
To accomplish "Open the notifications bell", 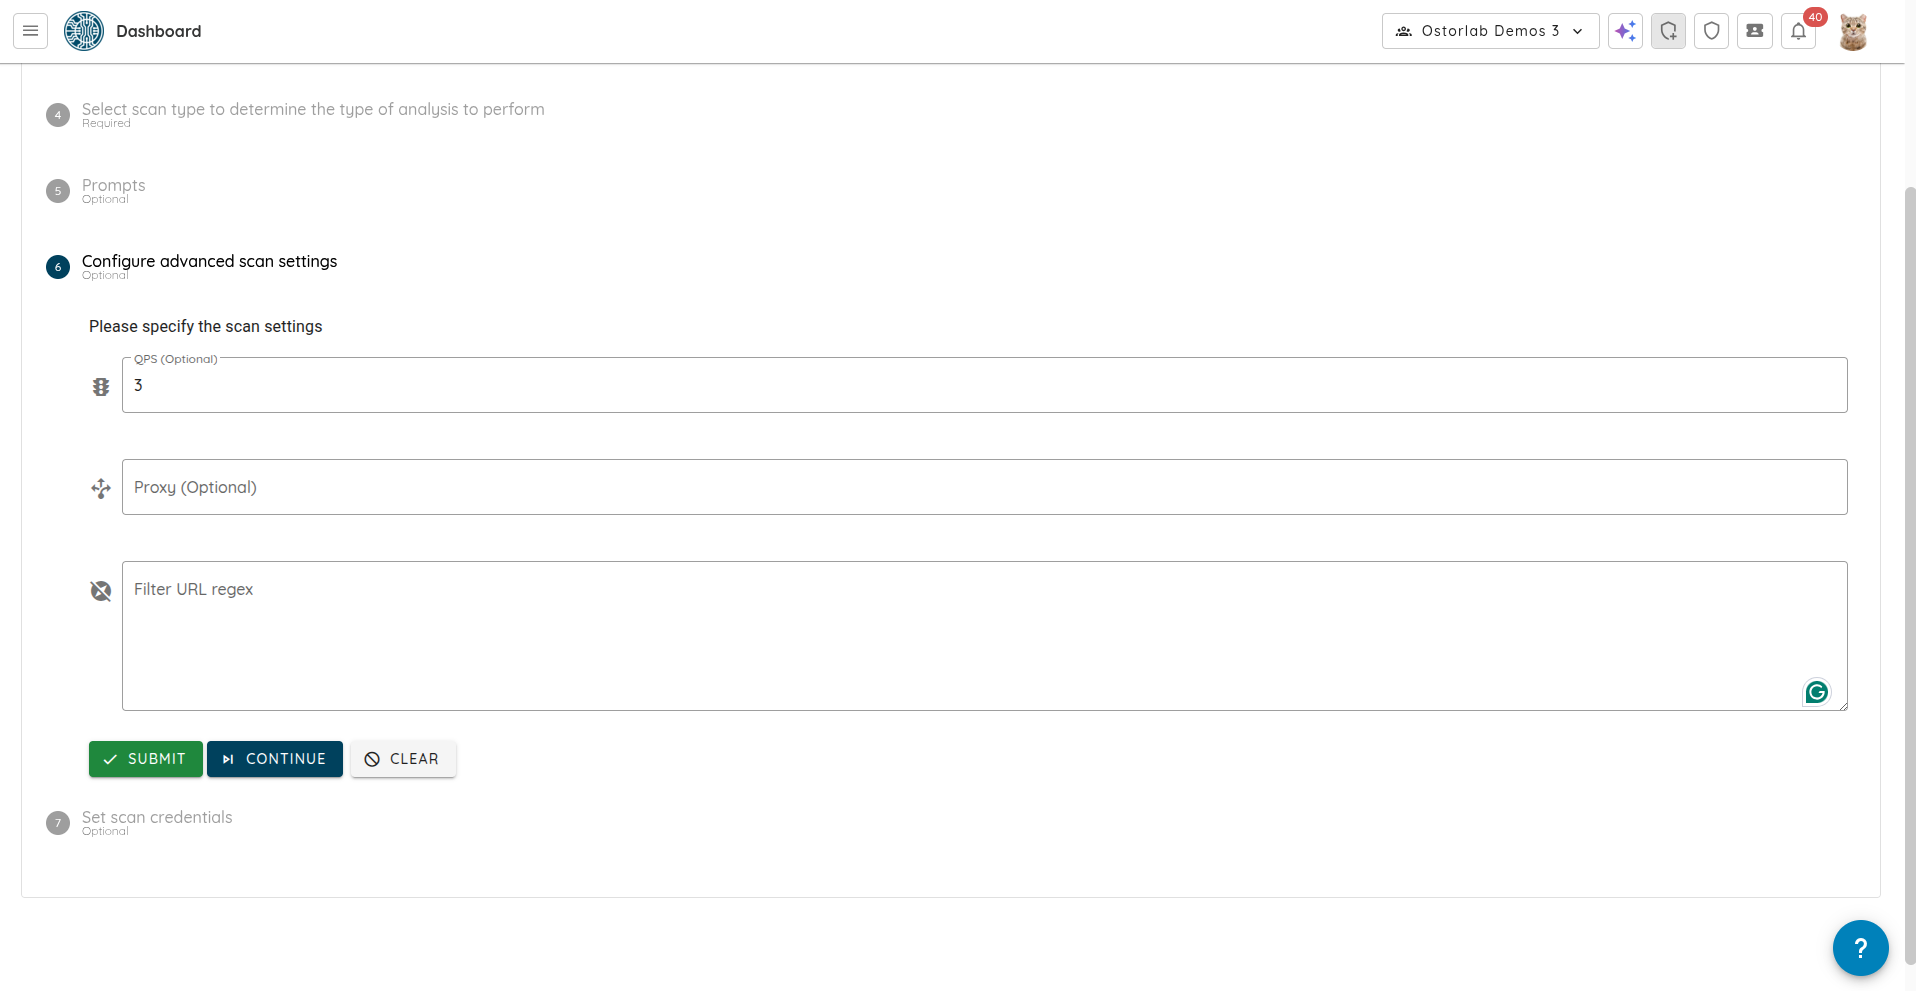I will (x=1798, y=31).
